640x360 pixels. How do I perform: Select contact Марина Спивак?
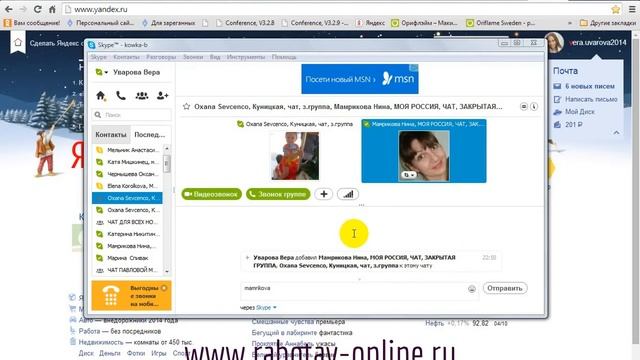tap(127, 258)
